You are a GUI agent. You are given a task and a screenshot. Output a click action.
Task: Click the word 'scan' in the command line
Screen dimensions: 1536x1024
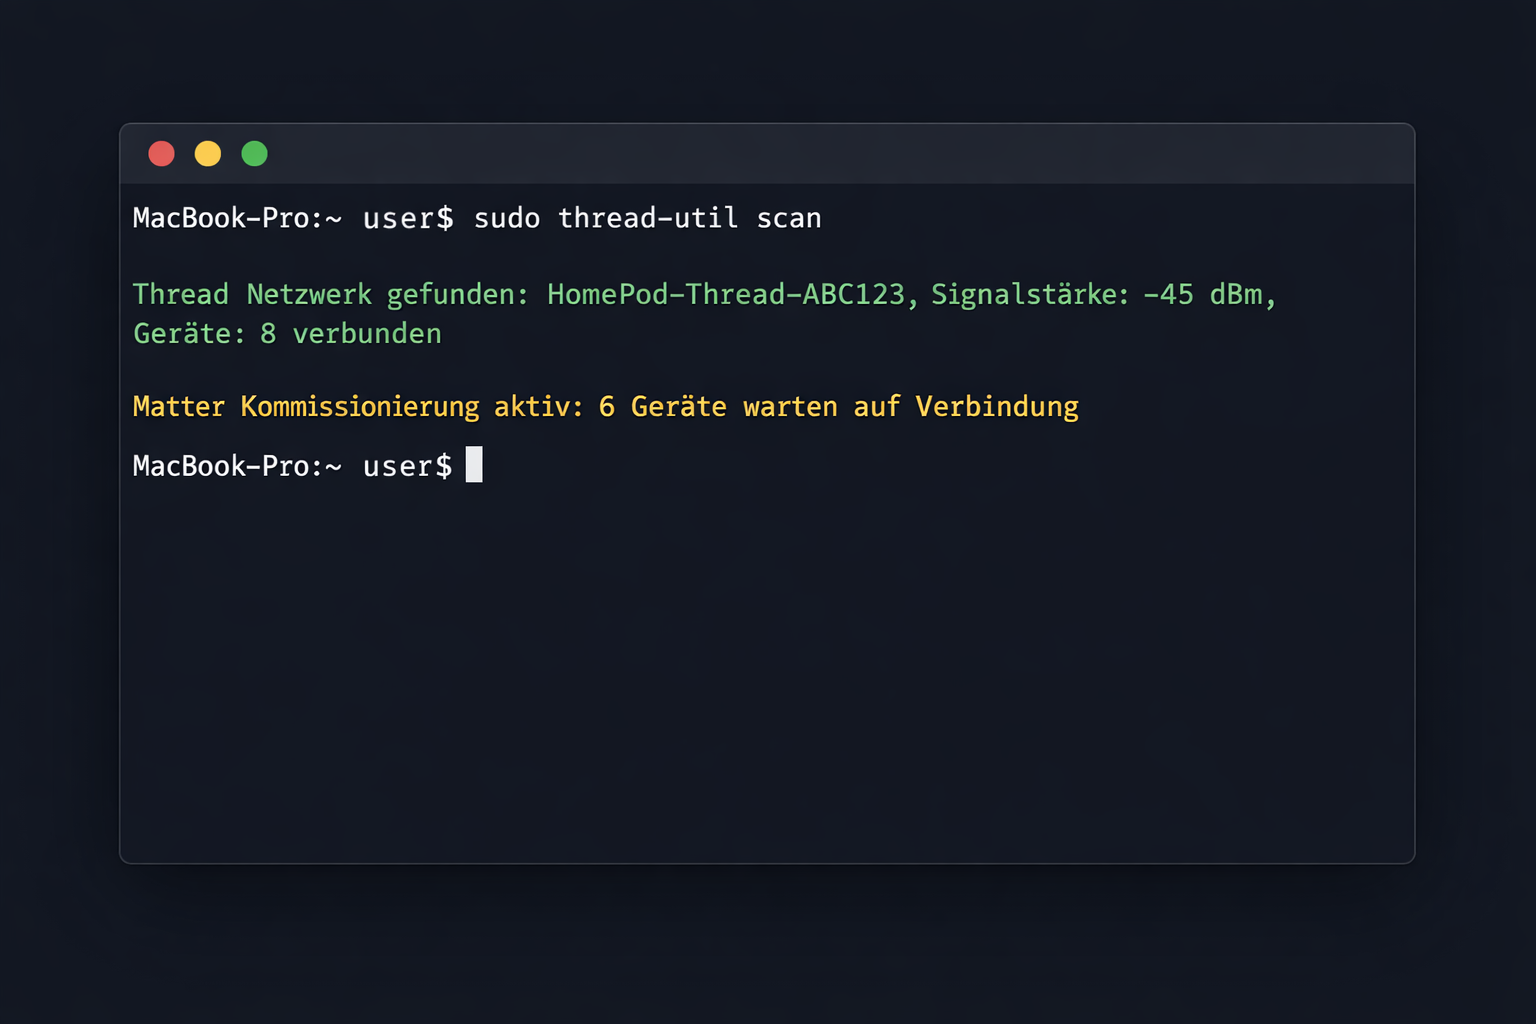click(789, 218)
